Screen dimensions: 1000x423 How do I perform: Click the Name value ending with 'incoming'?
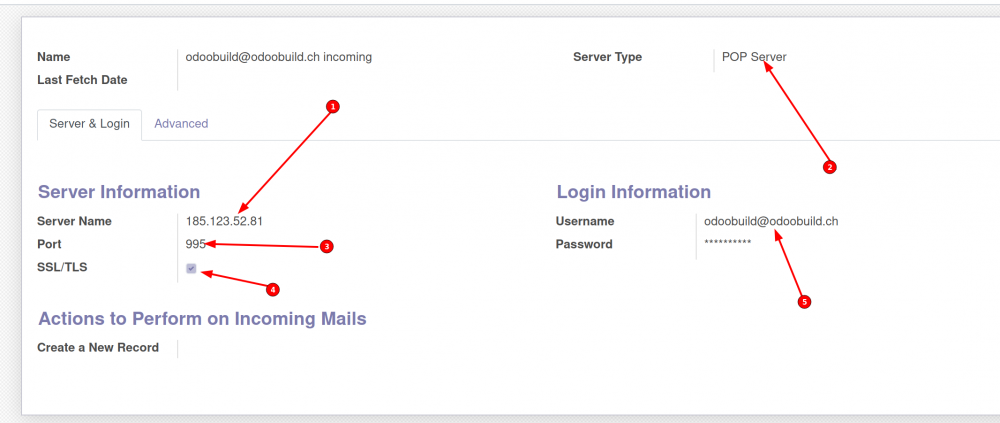278,57
